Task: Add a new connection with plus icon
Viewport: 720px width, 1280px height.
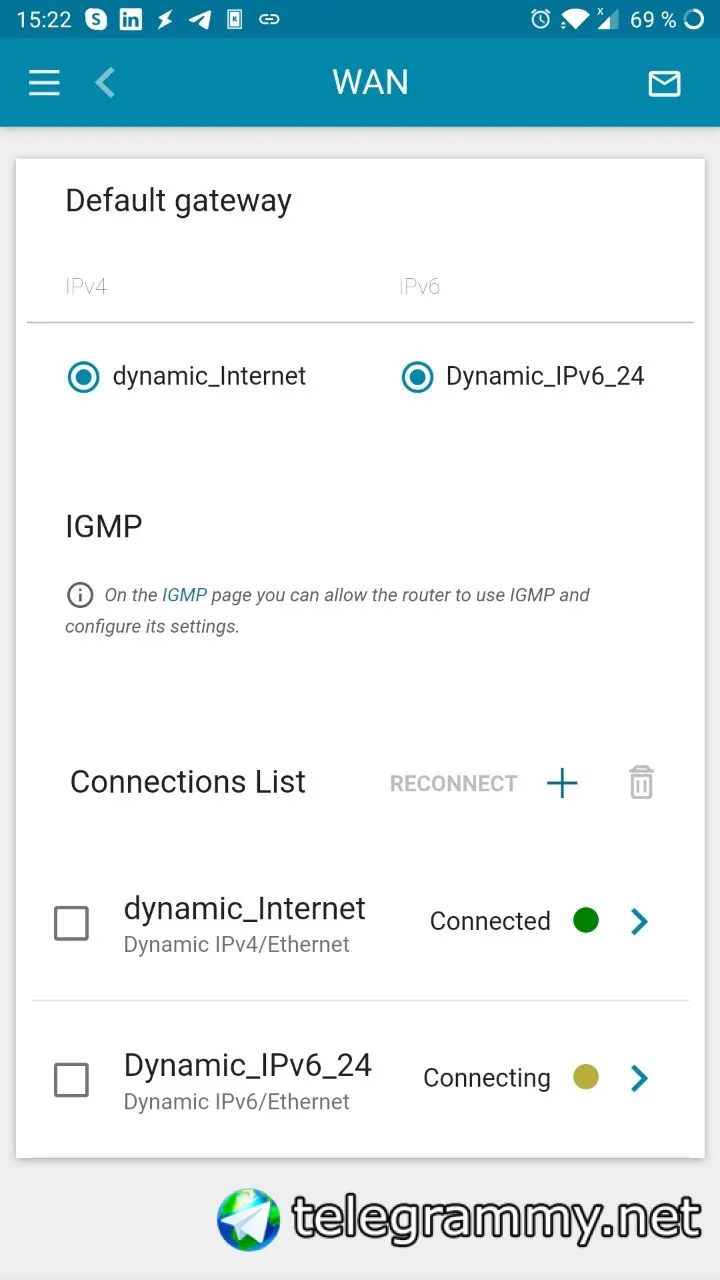Action: 562,783
